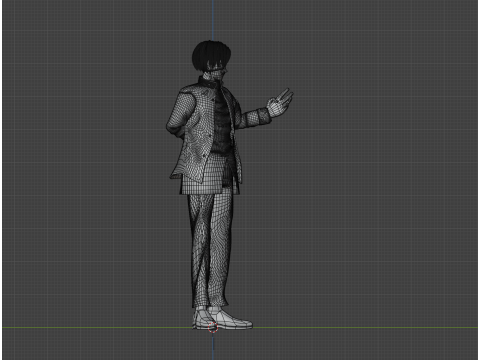Image resolution: width=480 pixels, height=360 pixels.
Task: Select the character's raised hand mesh
Action: tap(280, 103)
